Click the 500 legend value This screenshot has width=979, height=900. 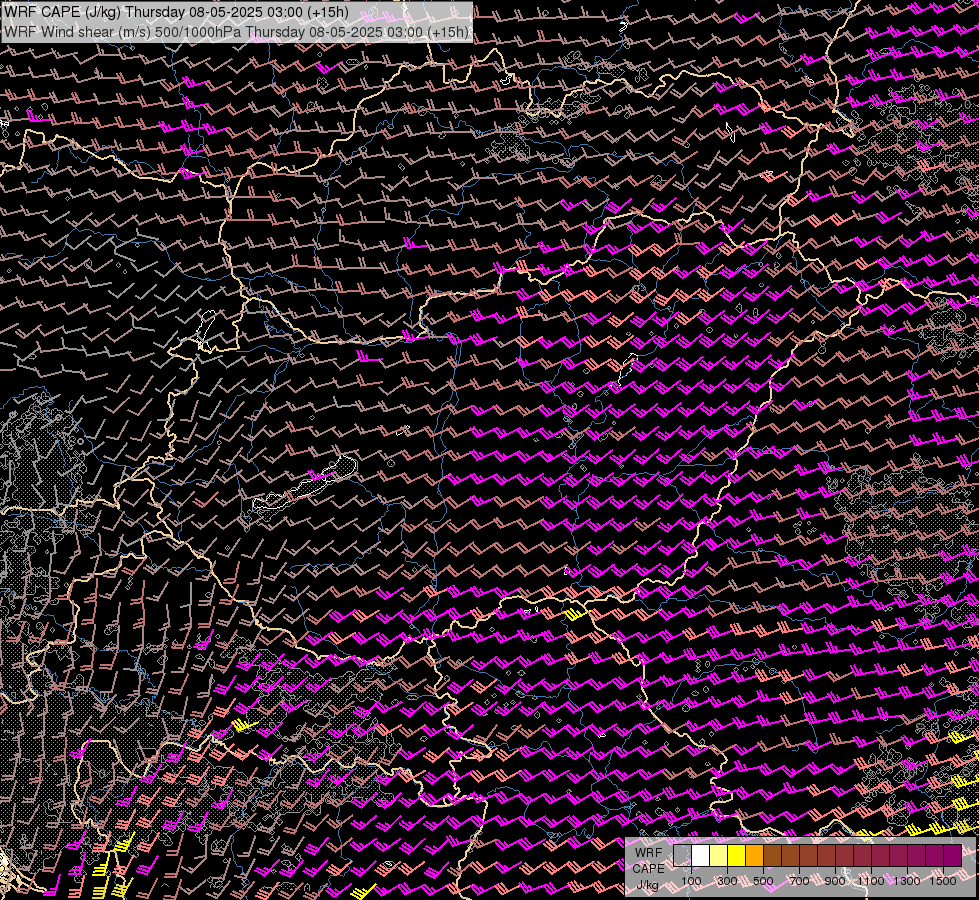tap(763, 881)
